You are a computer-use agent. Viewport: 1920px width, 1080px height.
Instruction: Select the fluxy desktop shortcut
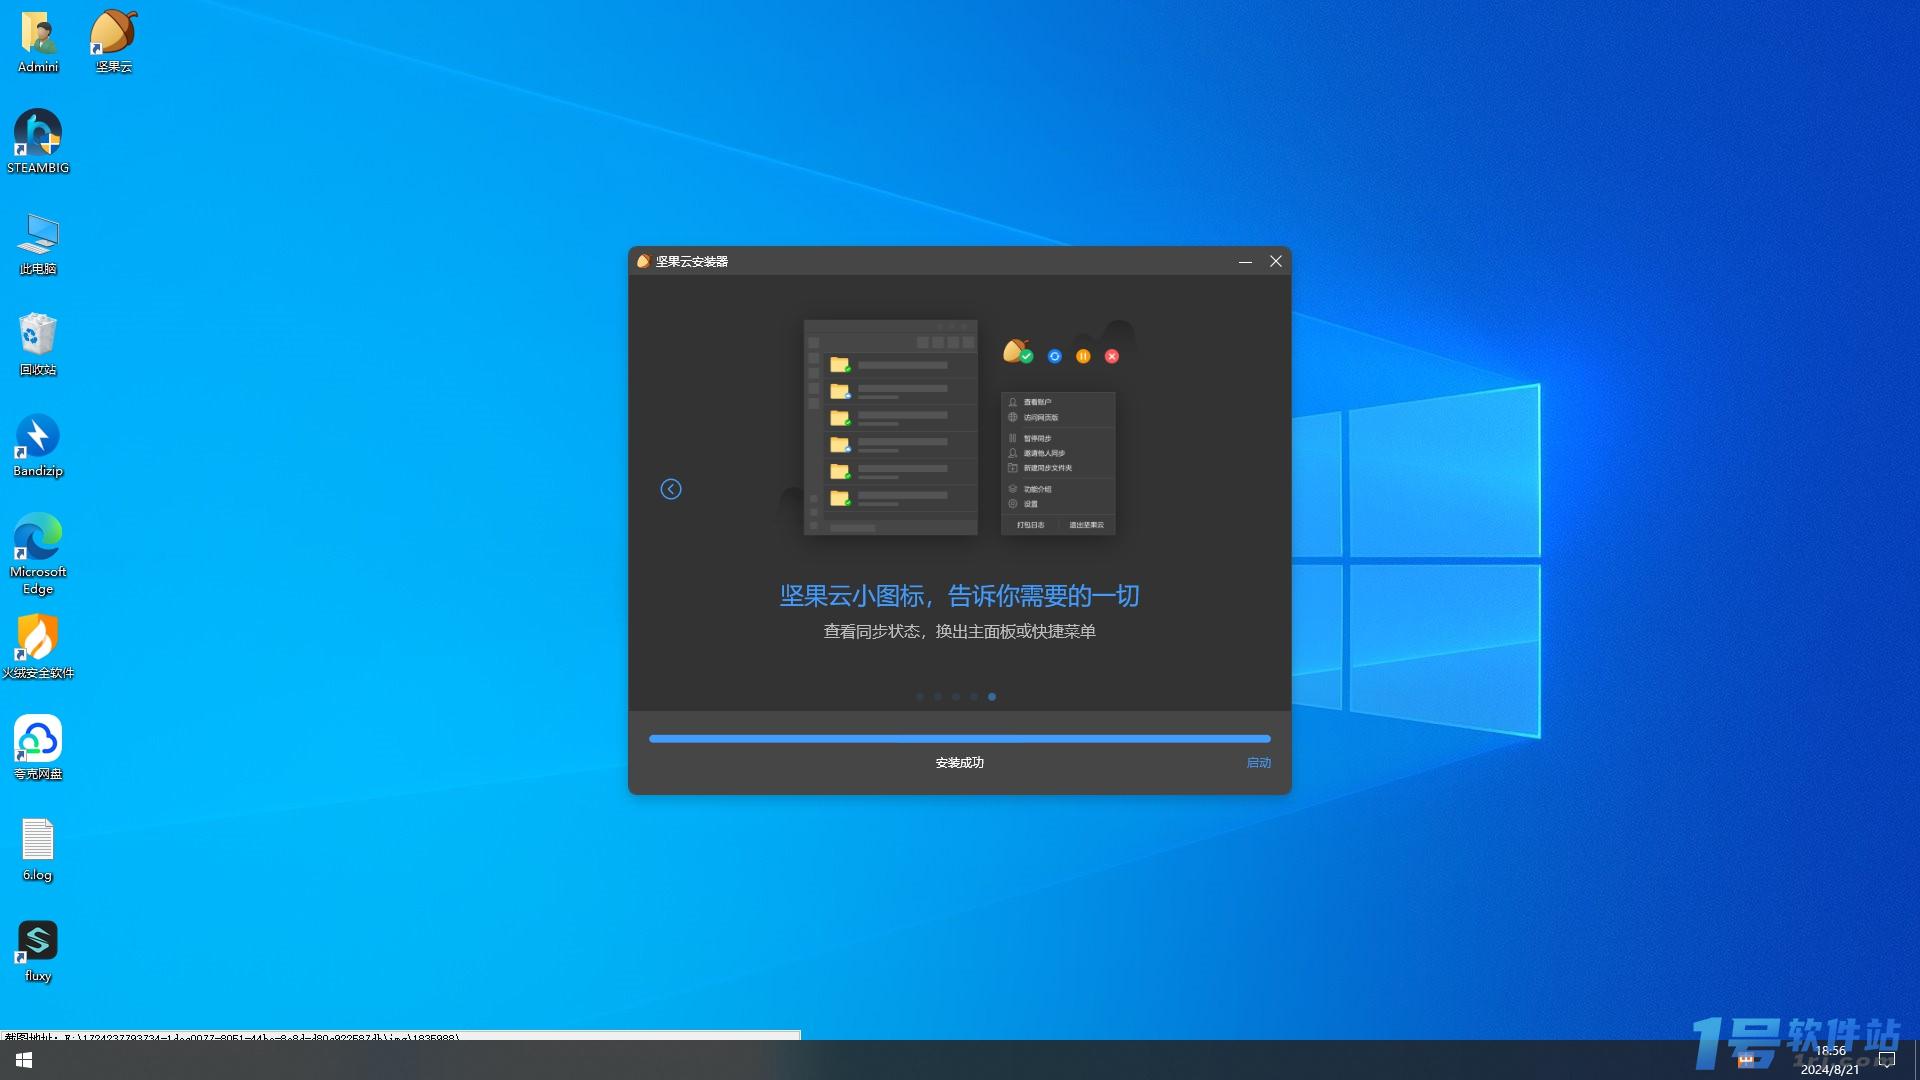point(38,950)
